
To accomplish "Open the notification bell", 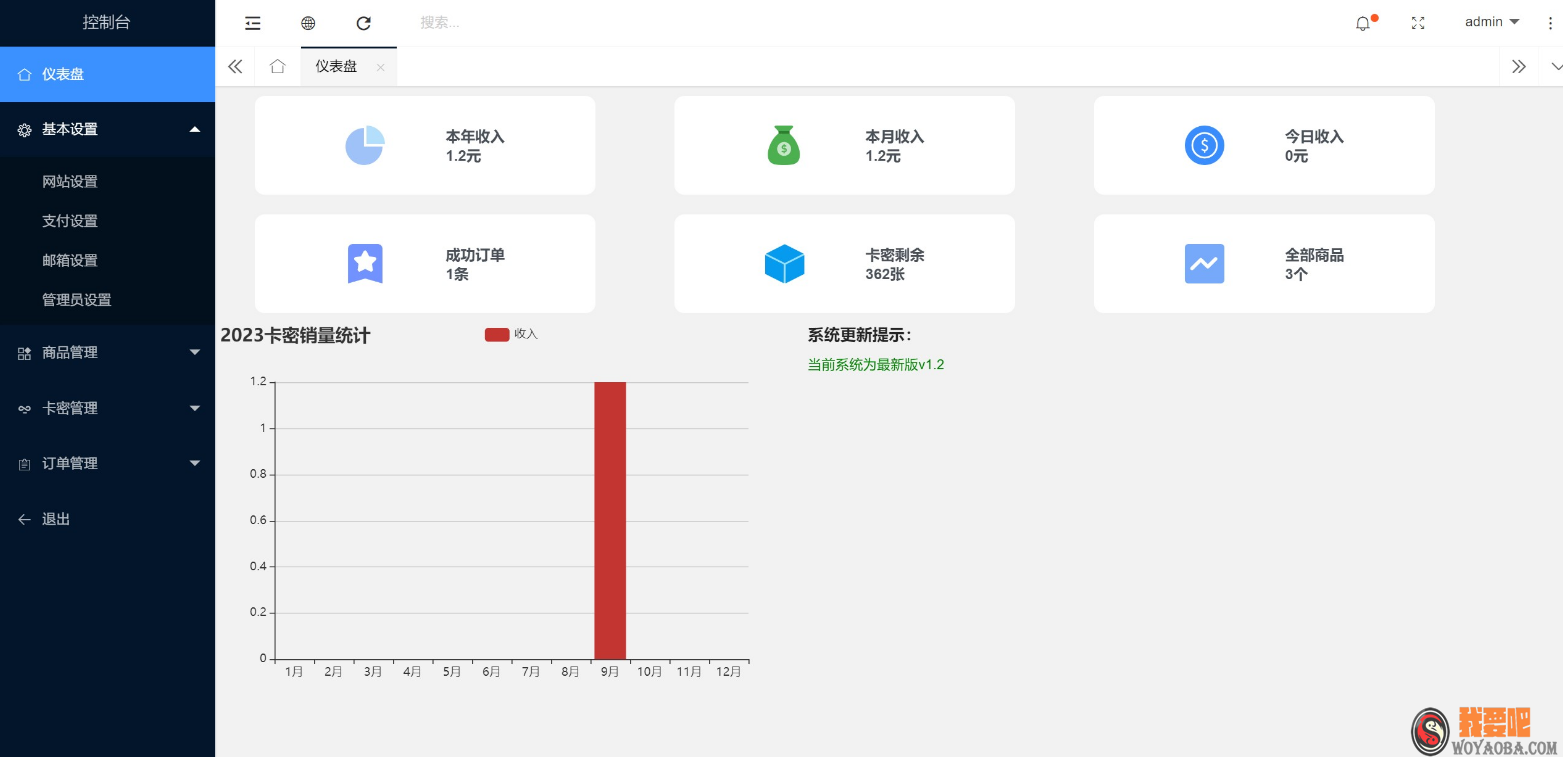I will [x=1363, y=23].
